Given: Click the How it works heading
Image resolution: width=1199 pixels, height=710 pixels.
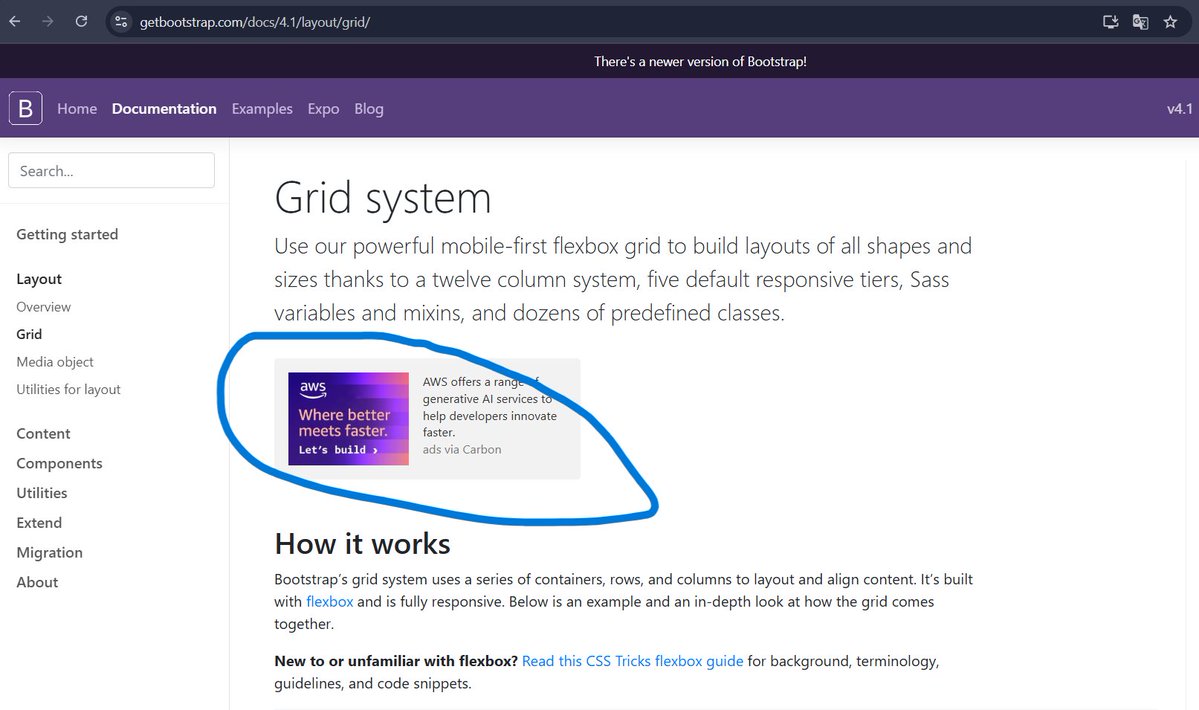Looking at the screenshot, I should click(x=362, y=544).
